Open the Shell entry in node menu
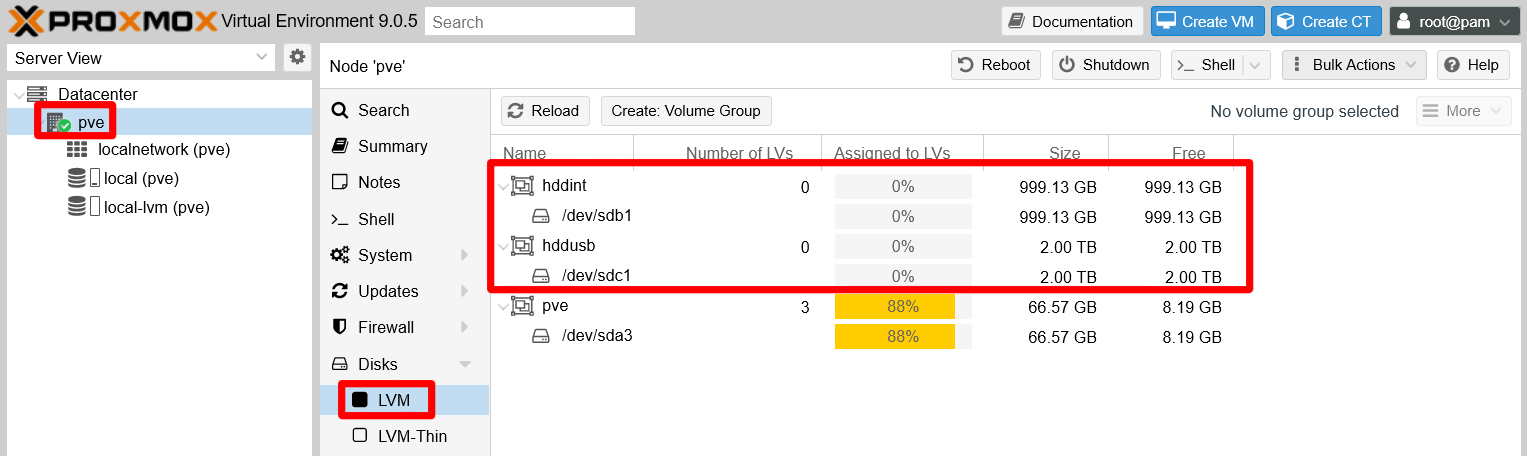Image resolution: width=1527 pixels, height=456 pixels. (x=404, y=219)
